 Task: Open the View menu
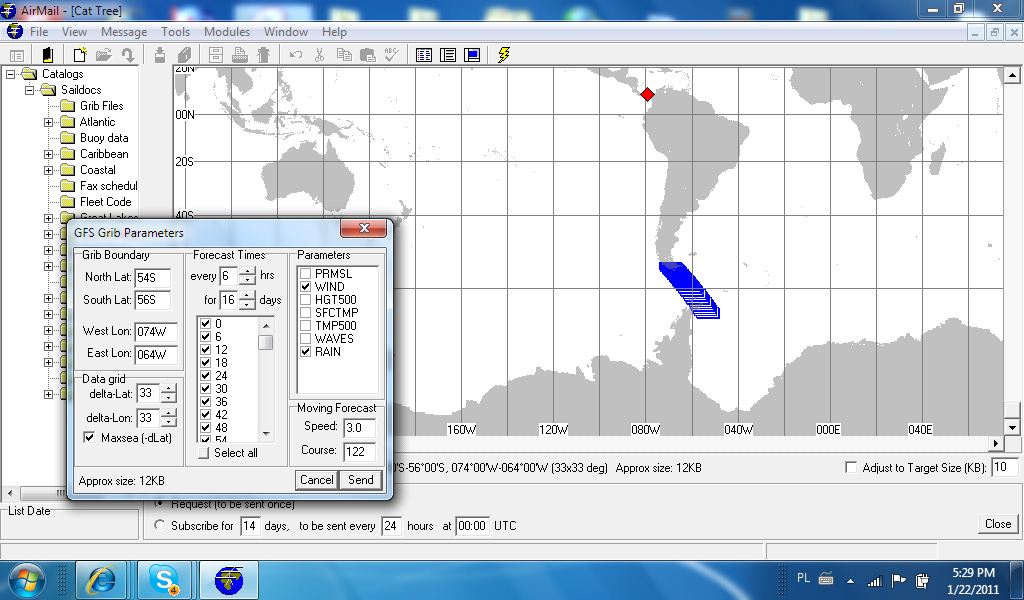pos(74,32)
